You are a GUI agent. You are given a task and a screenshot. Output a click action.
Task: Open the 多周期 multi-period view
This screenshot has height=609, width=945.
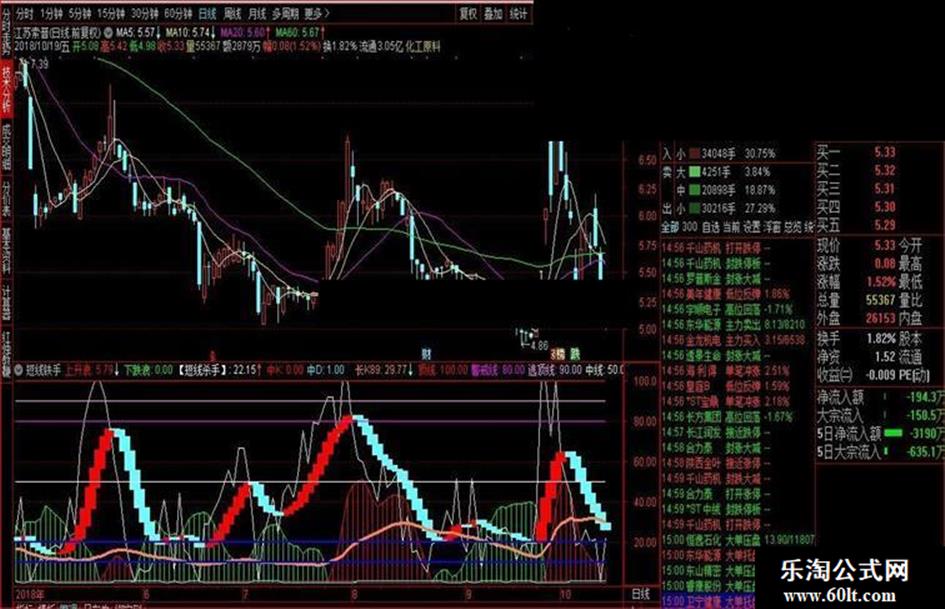point(285,13)
